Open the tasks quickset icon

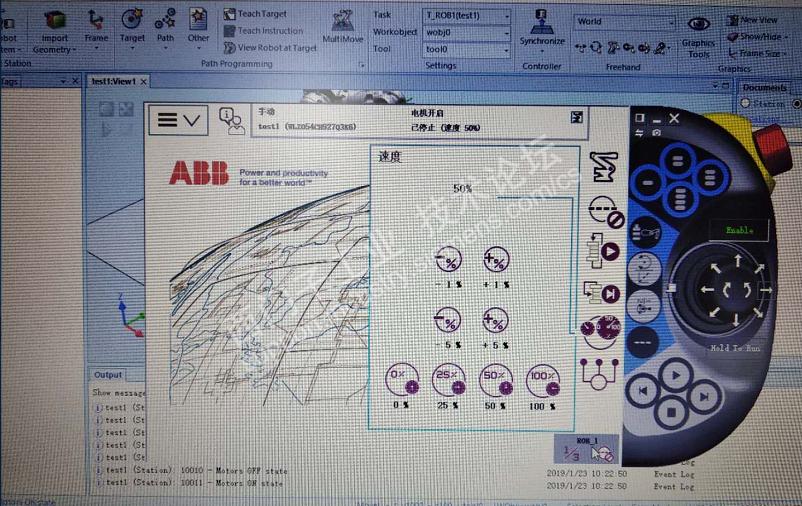[x=599, y=374]
